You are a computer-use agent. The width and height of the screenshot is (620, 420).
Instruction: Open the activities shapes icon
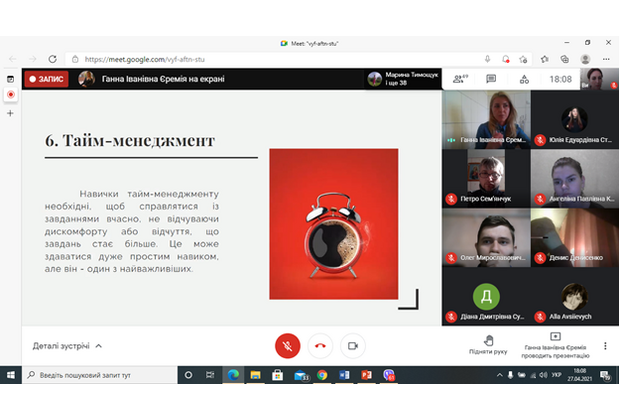pos(524,79)
